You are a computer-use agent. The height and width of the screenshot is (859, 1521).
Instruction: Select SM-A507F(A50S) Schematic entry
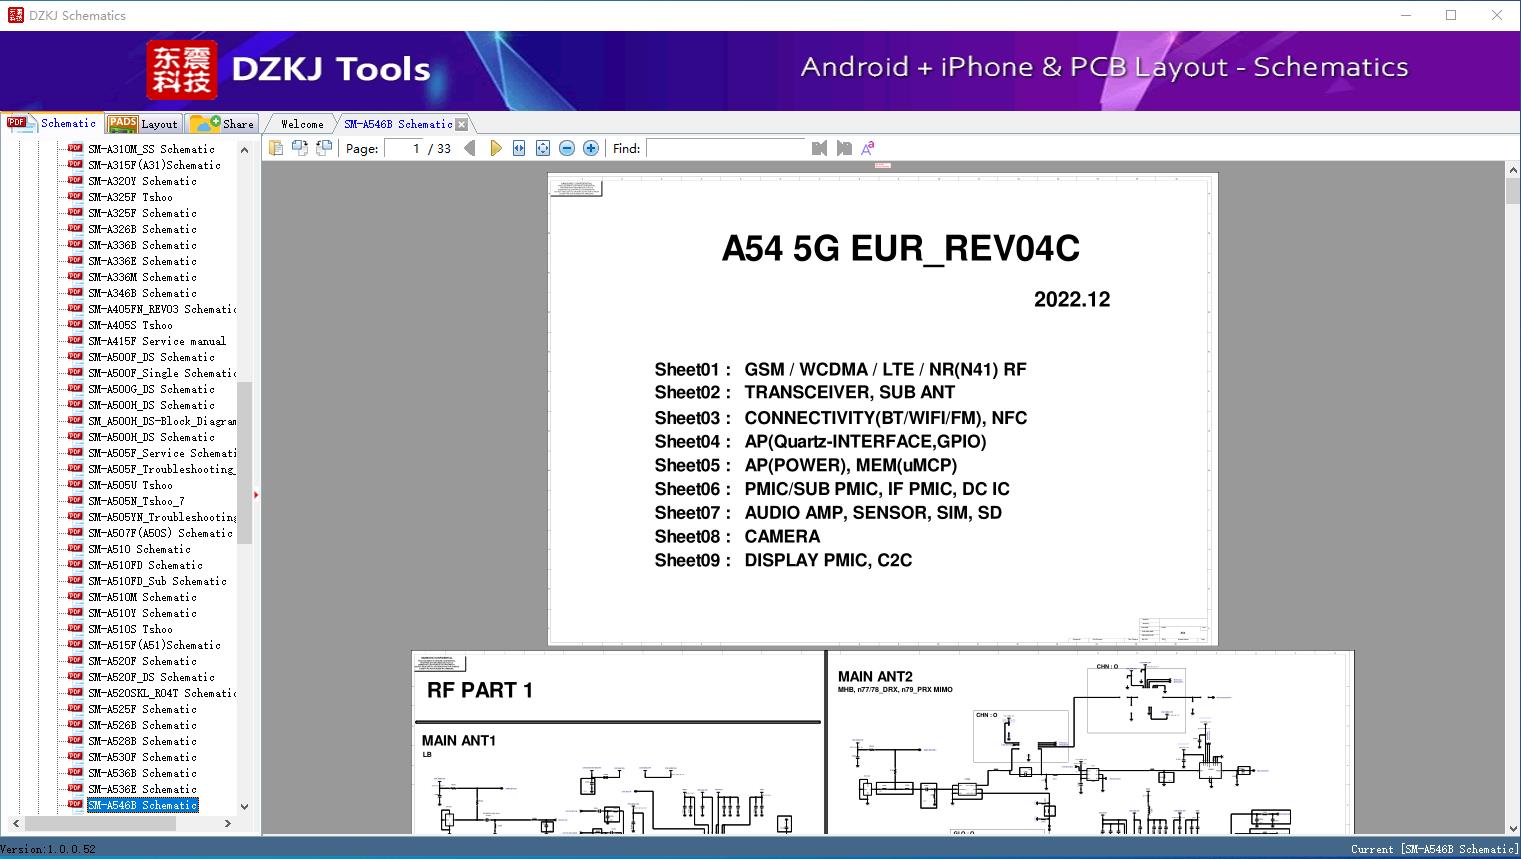click(160, 533)
